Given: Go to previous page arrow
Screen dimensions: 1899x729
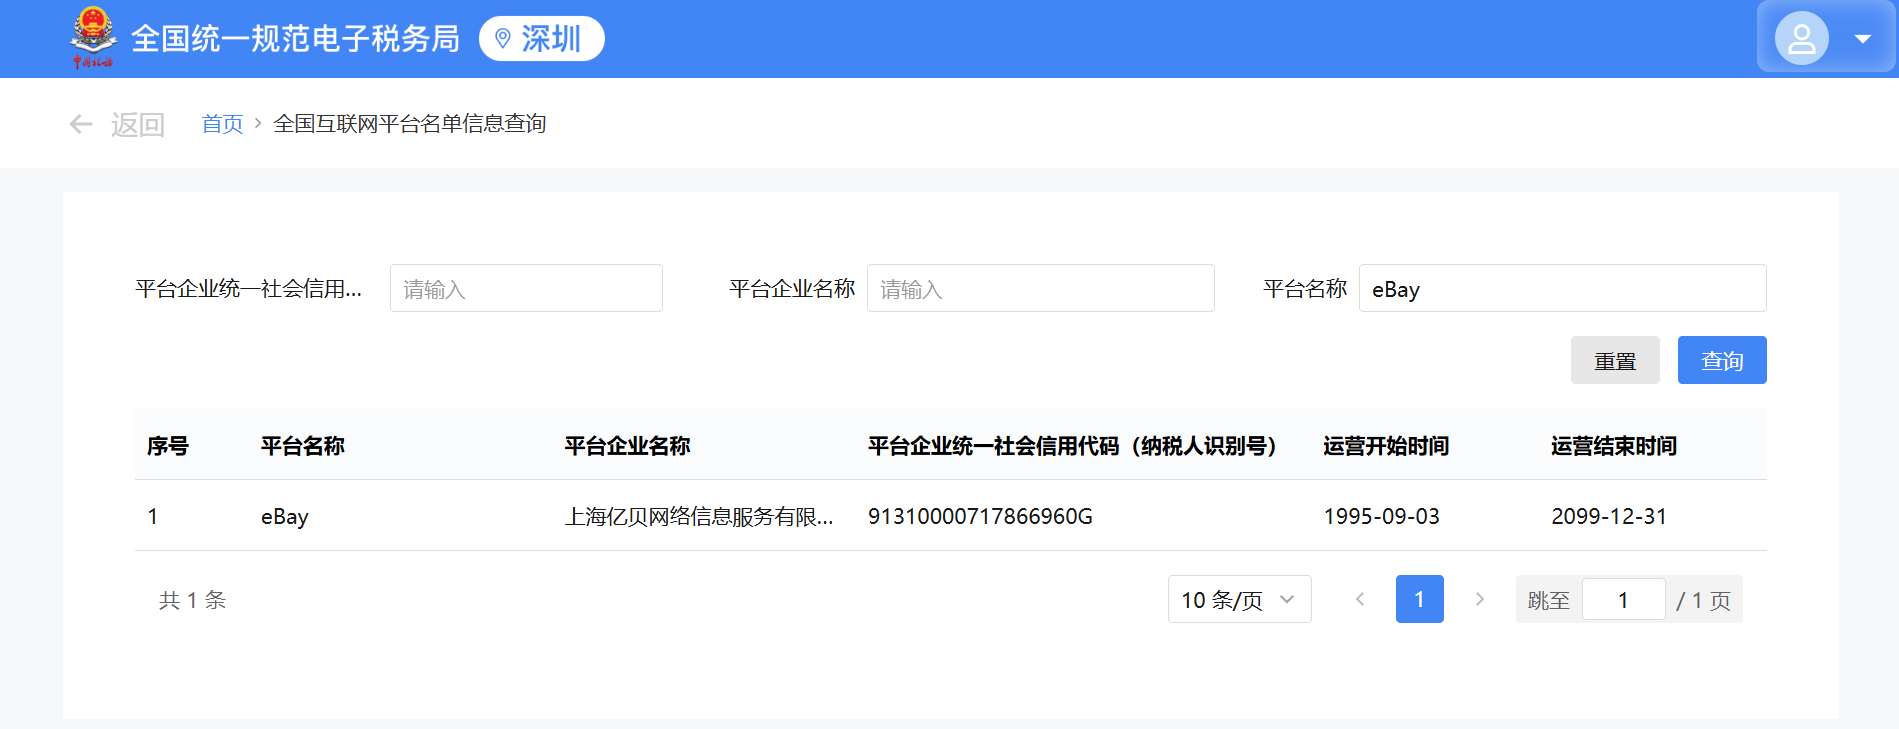Looking at the screenshot, I should point(1360,599).
